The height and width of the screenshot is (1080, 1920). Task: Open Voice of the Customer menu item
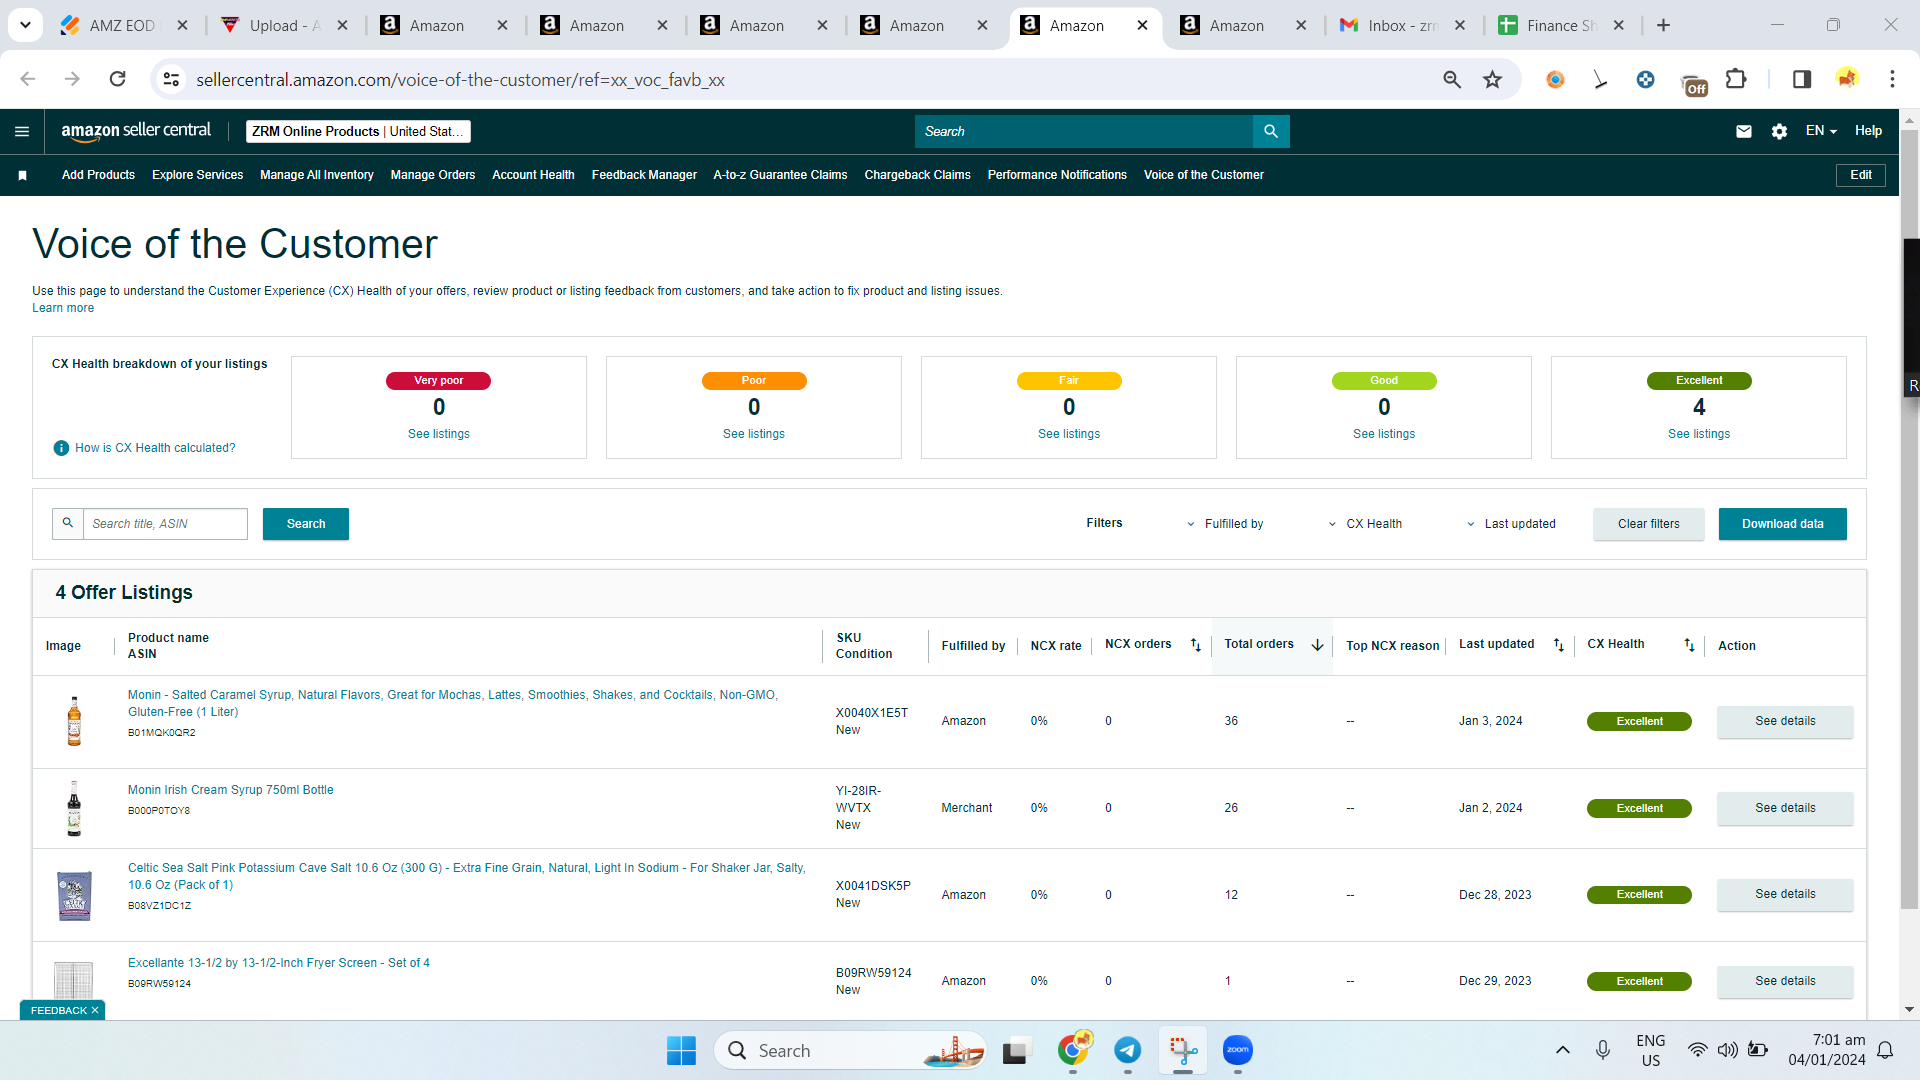[1204, 175]
